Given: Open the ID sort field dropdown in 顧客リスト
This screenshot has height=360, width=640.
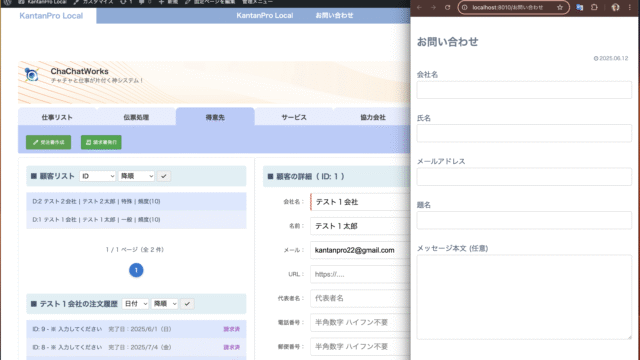Looking at the screenshot, I should 97,176.
